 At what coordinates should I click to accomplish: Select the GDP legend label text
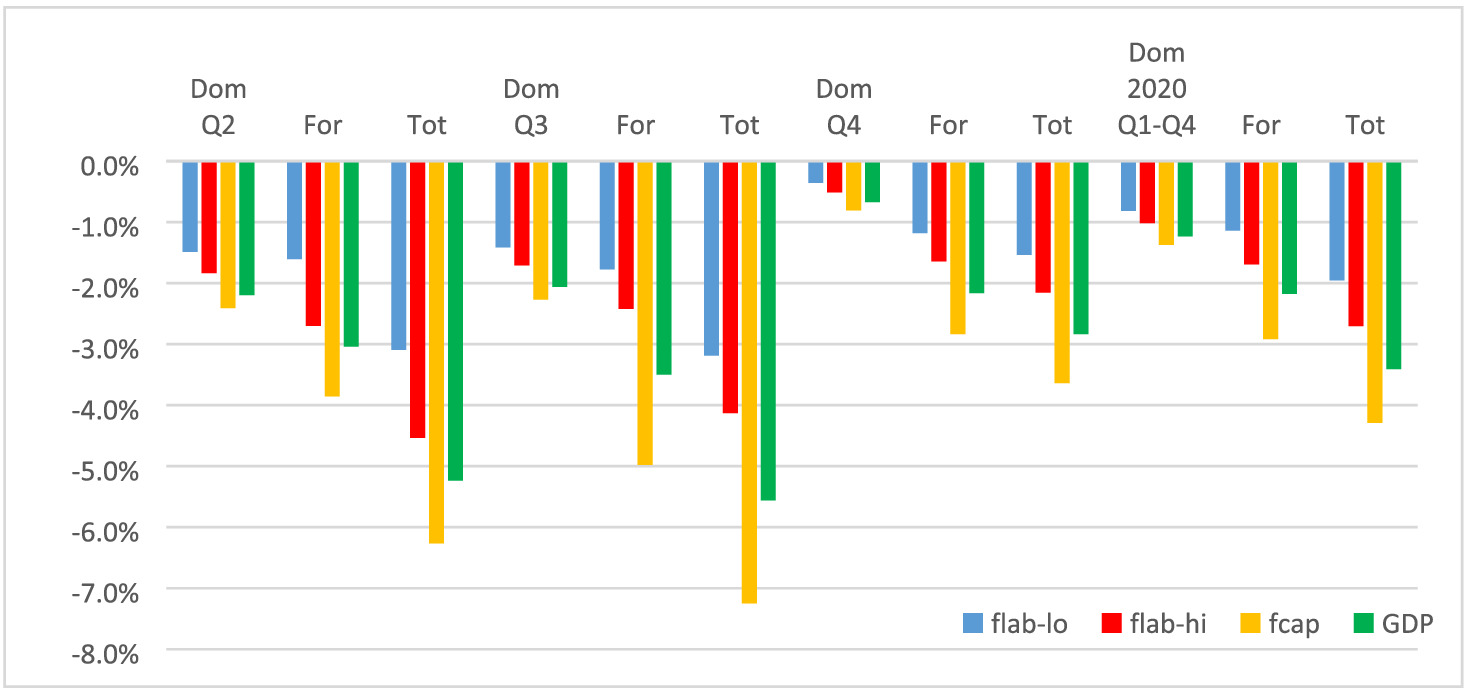click(x=1408, y=625)
